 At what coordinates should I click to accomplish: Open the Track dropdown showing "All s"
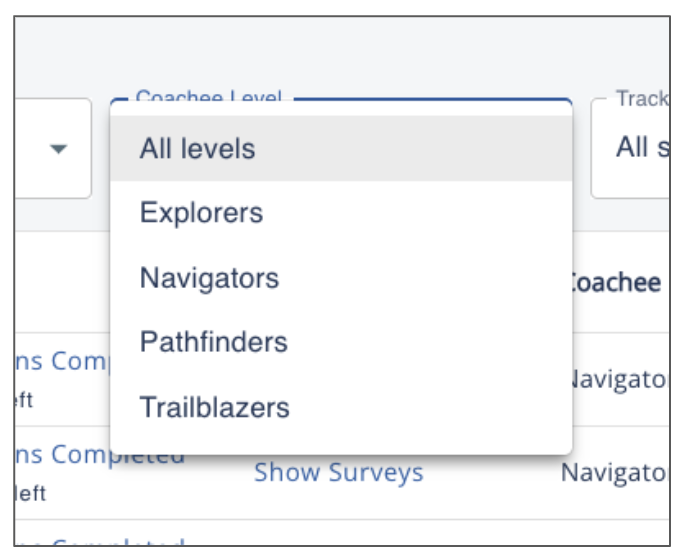634,148
